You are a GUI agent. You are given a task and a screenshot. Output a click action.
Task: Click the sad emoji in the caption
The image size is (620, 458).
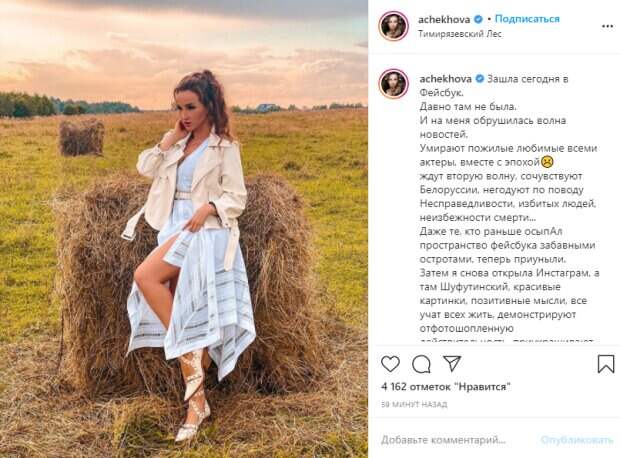tap(547, 162)
